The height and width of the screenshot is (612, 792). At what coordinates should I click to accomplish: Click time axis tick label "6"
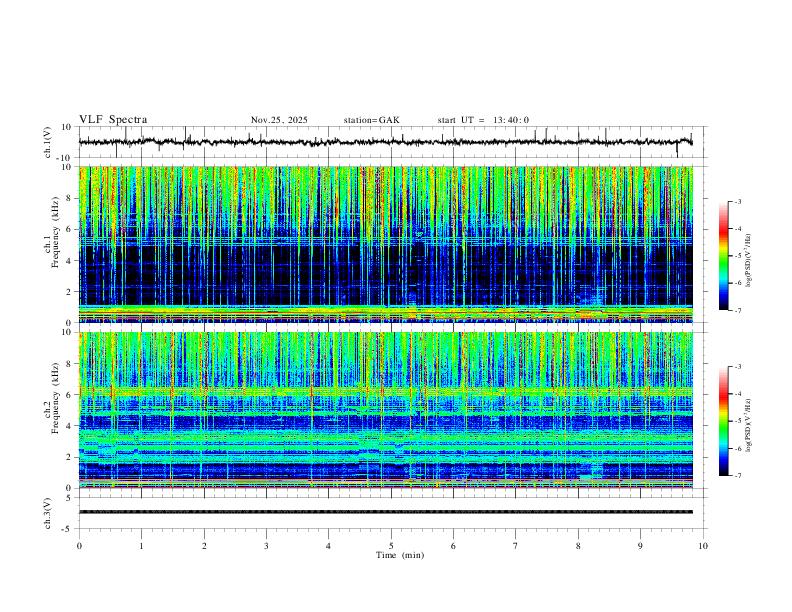pos(454,546)
